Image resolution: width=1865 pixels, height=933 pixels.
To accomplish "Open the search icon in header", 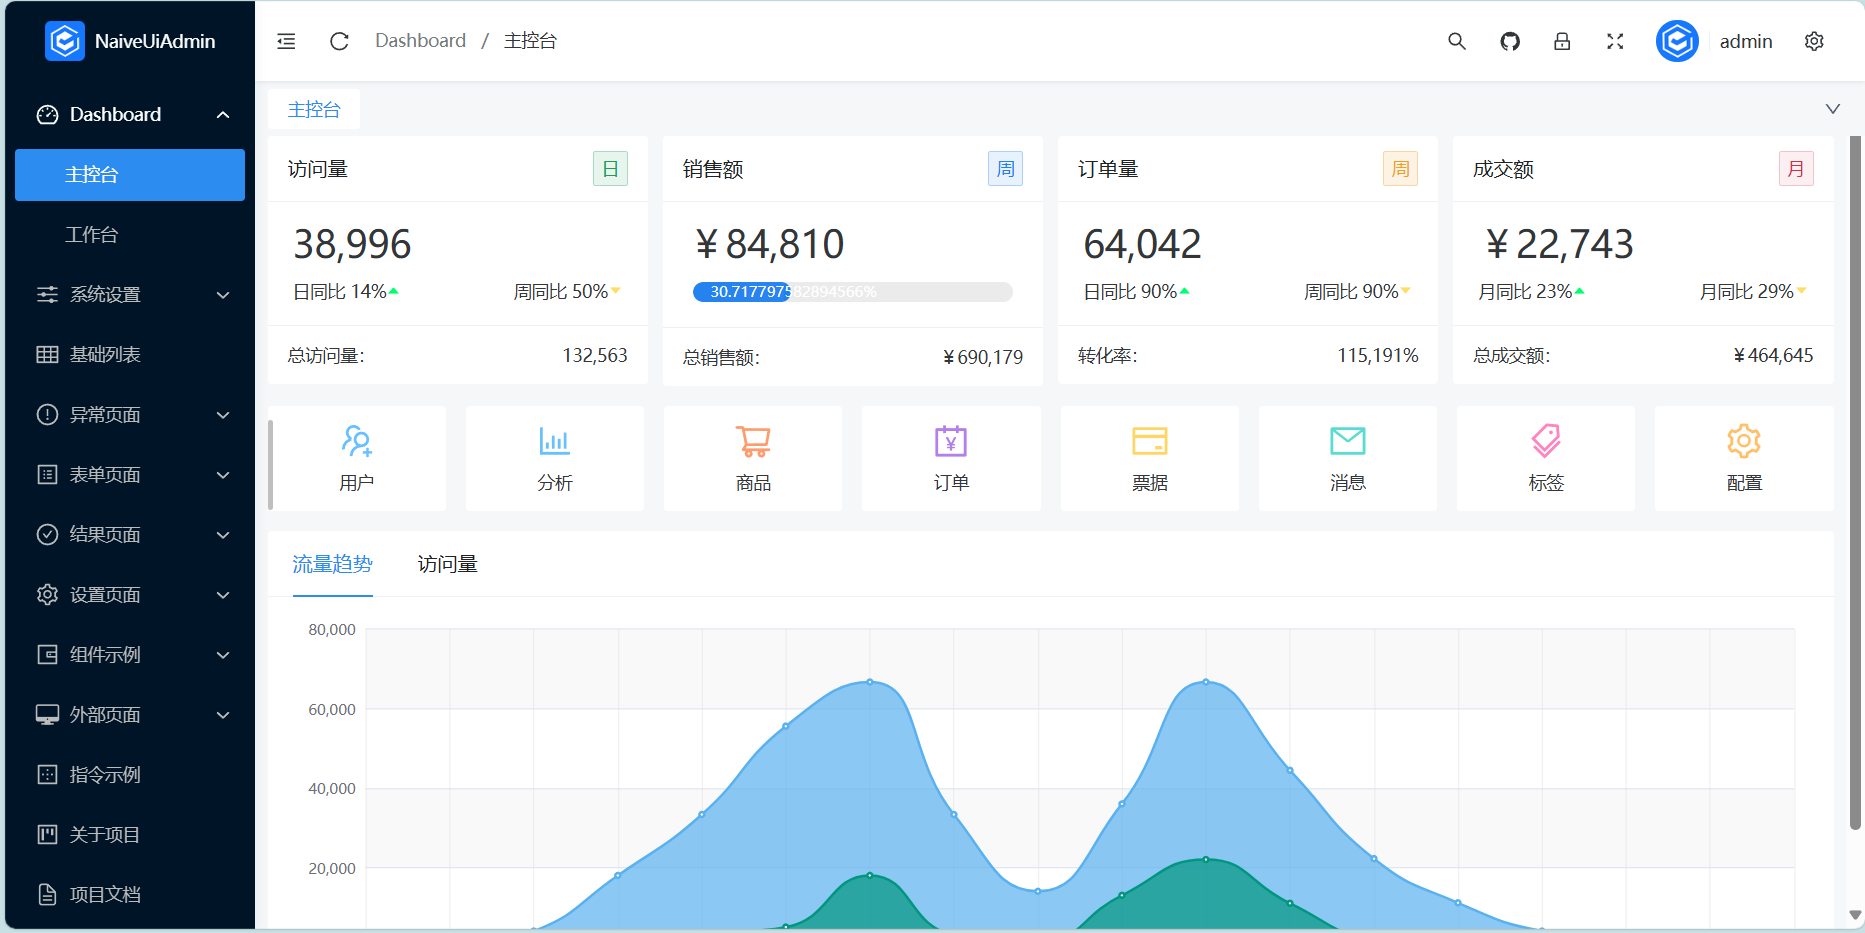I will coord(1457,41).
